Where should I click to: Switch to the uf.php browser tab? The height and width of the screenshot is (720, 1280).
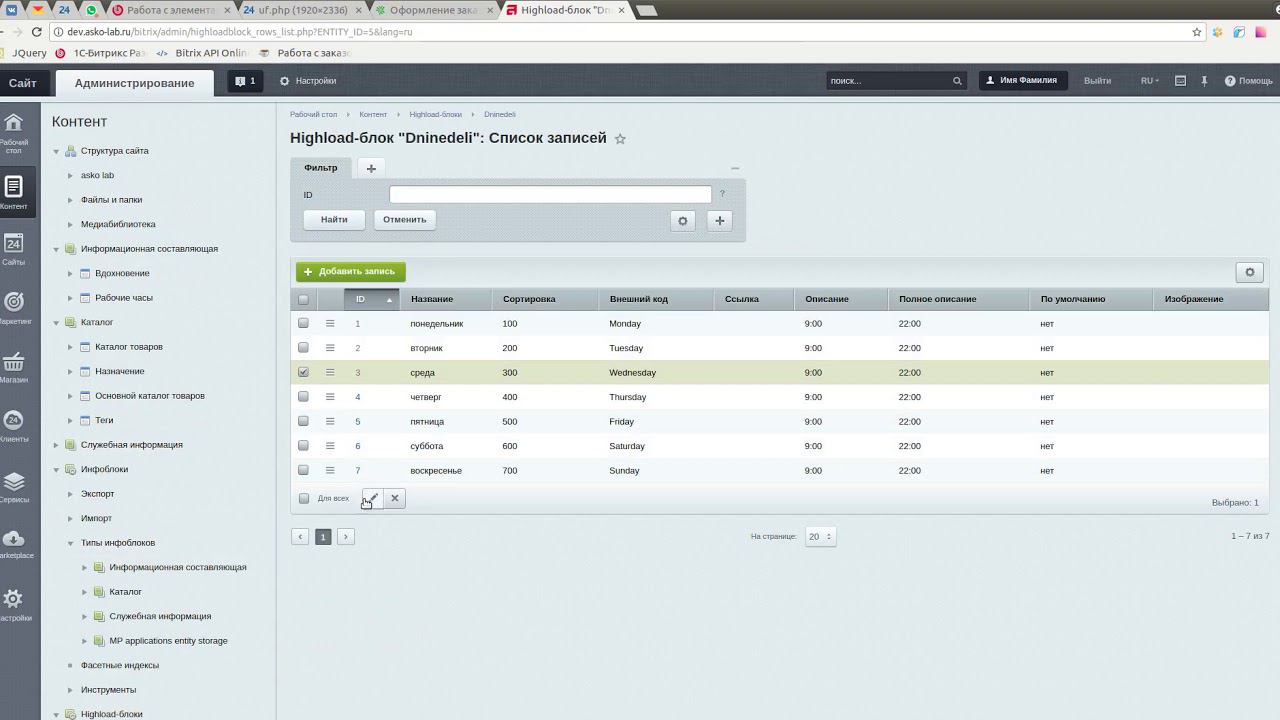coord(302,10)
